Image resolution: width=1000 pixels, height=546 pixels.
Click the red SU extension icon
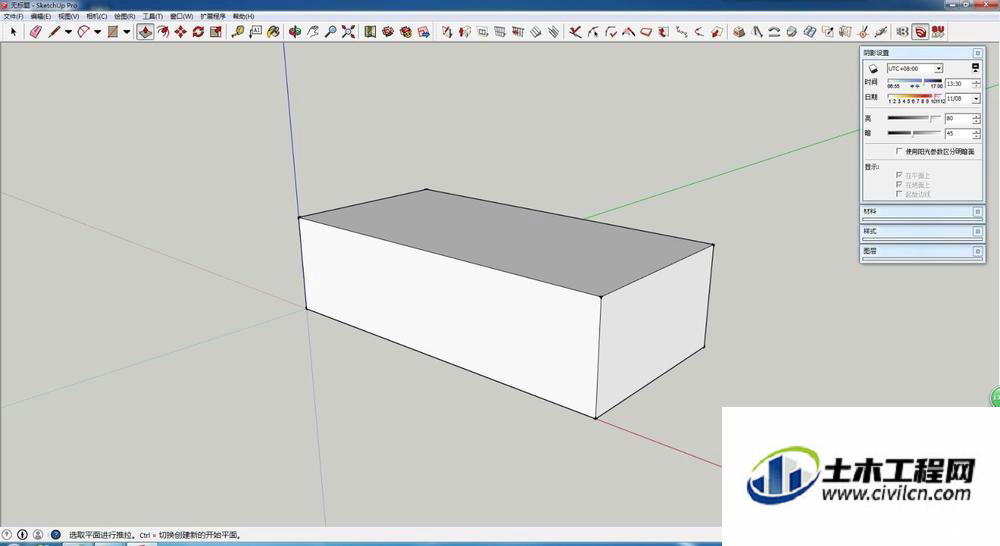[938, 31]
